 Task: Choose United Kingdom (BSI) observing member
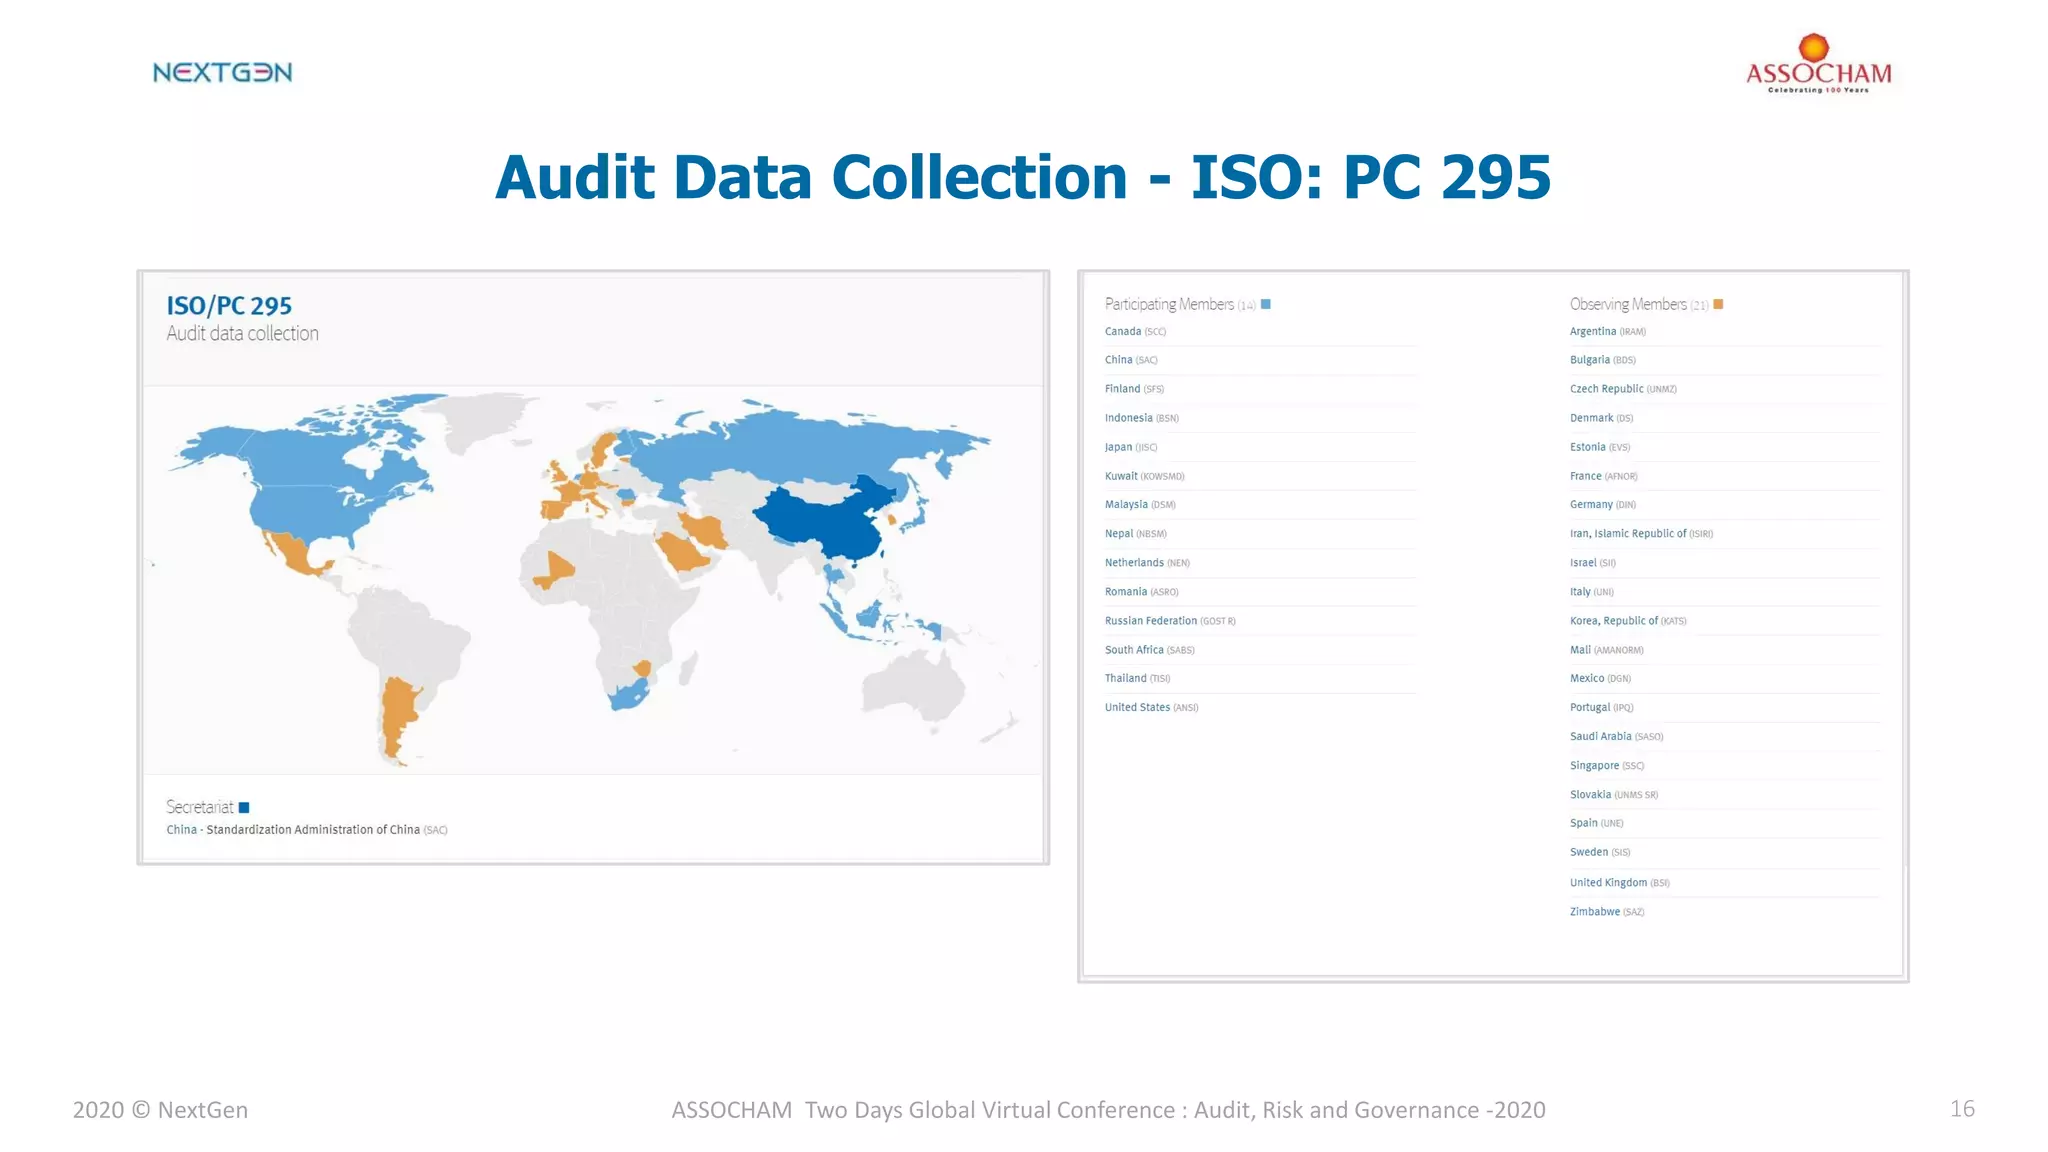click(1620, 882)
